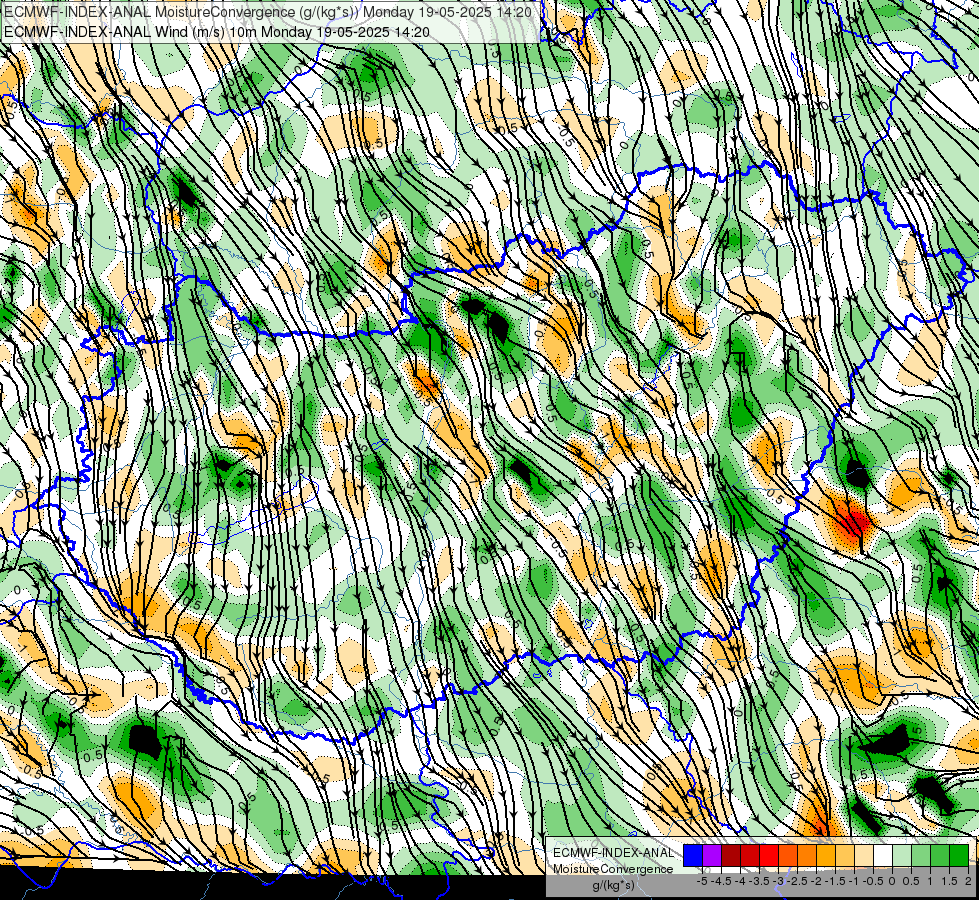979x900 pixels.
Task: Click the legend value '-2.5'
Action: [797, 881]
